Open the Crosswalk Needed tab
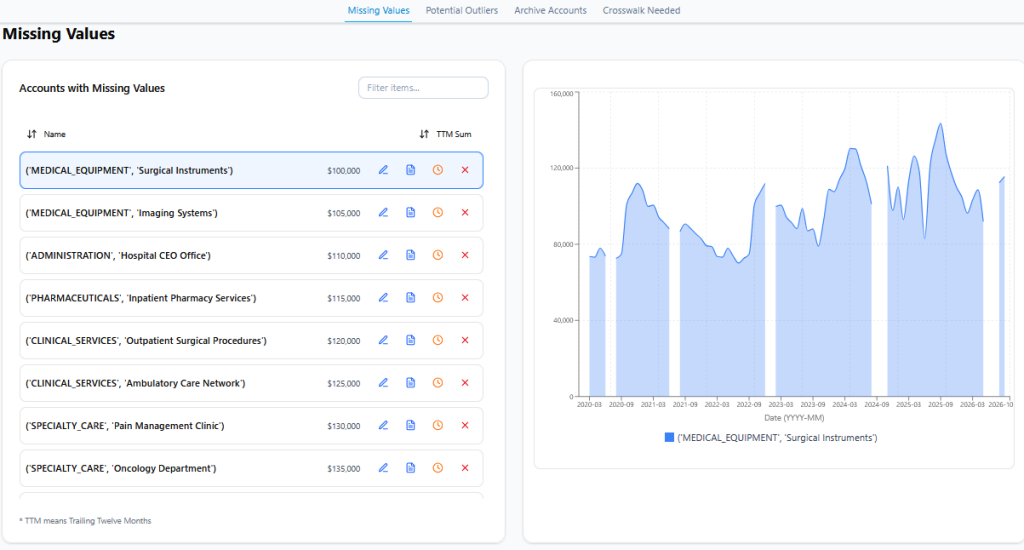Viewport: 1024px width, 550px height. click(641, 10)
